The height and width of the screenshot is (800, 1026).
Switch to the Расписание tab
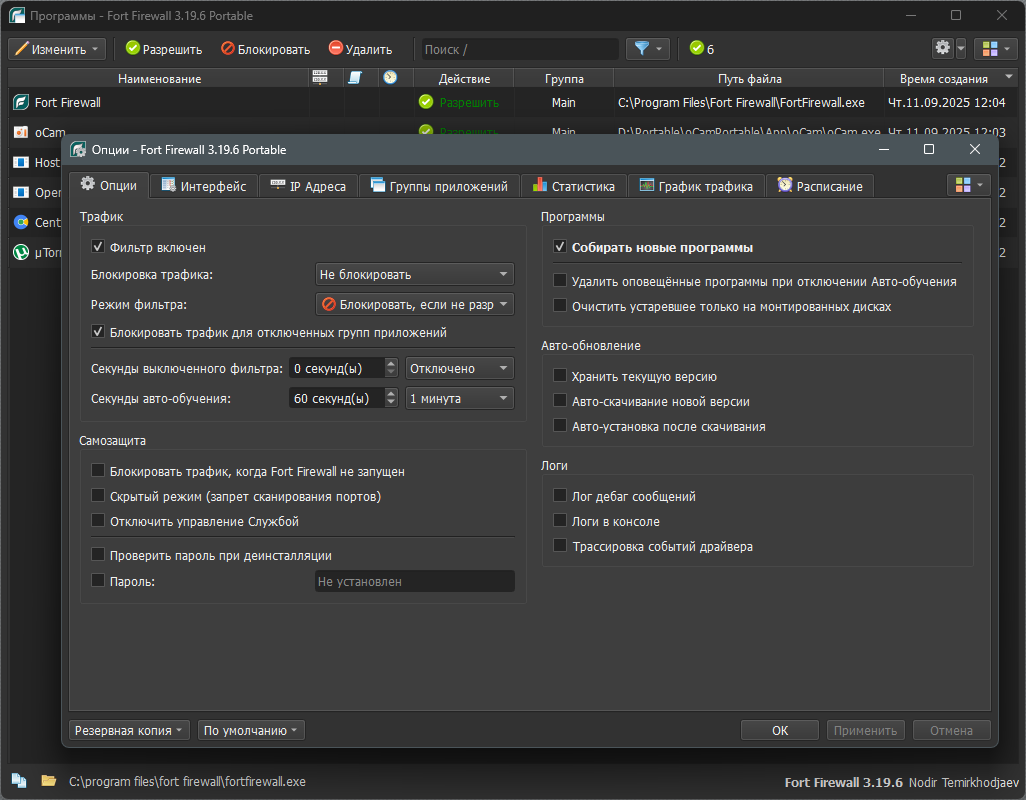click(x=820, y=186)
